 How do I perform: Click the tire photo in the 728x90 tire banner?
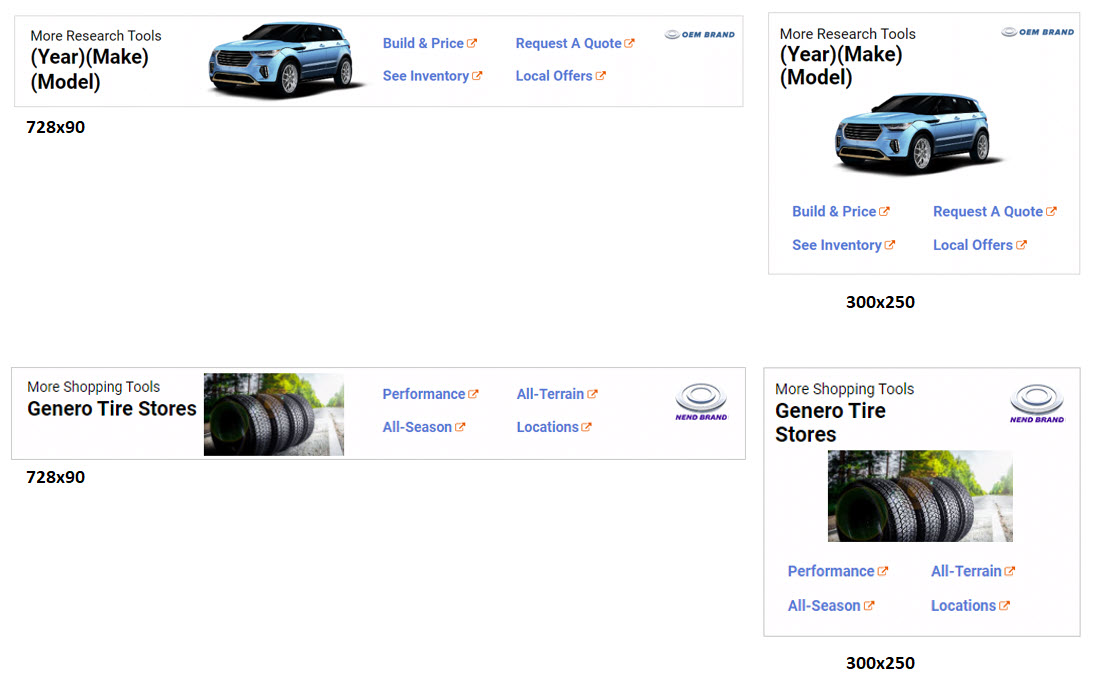pyautogui.click(x=273, y=414)
